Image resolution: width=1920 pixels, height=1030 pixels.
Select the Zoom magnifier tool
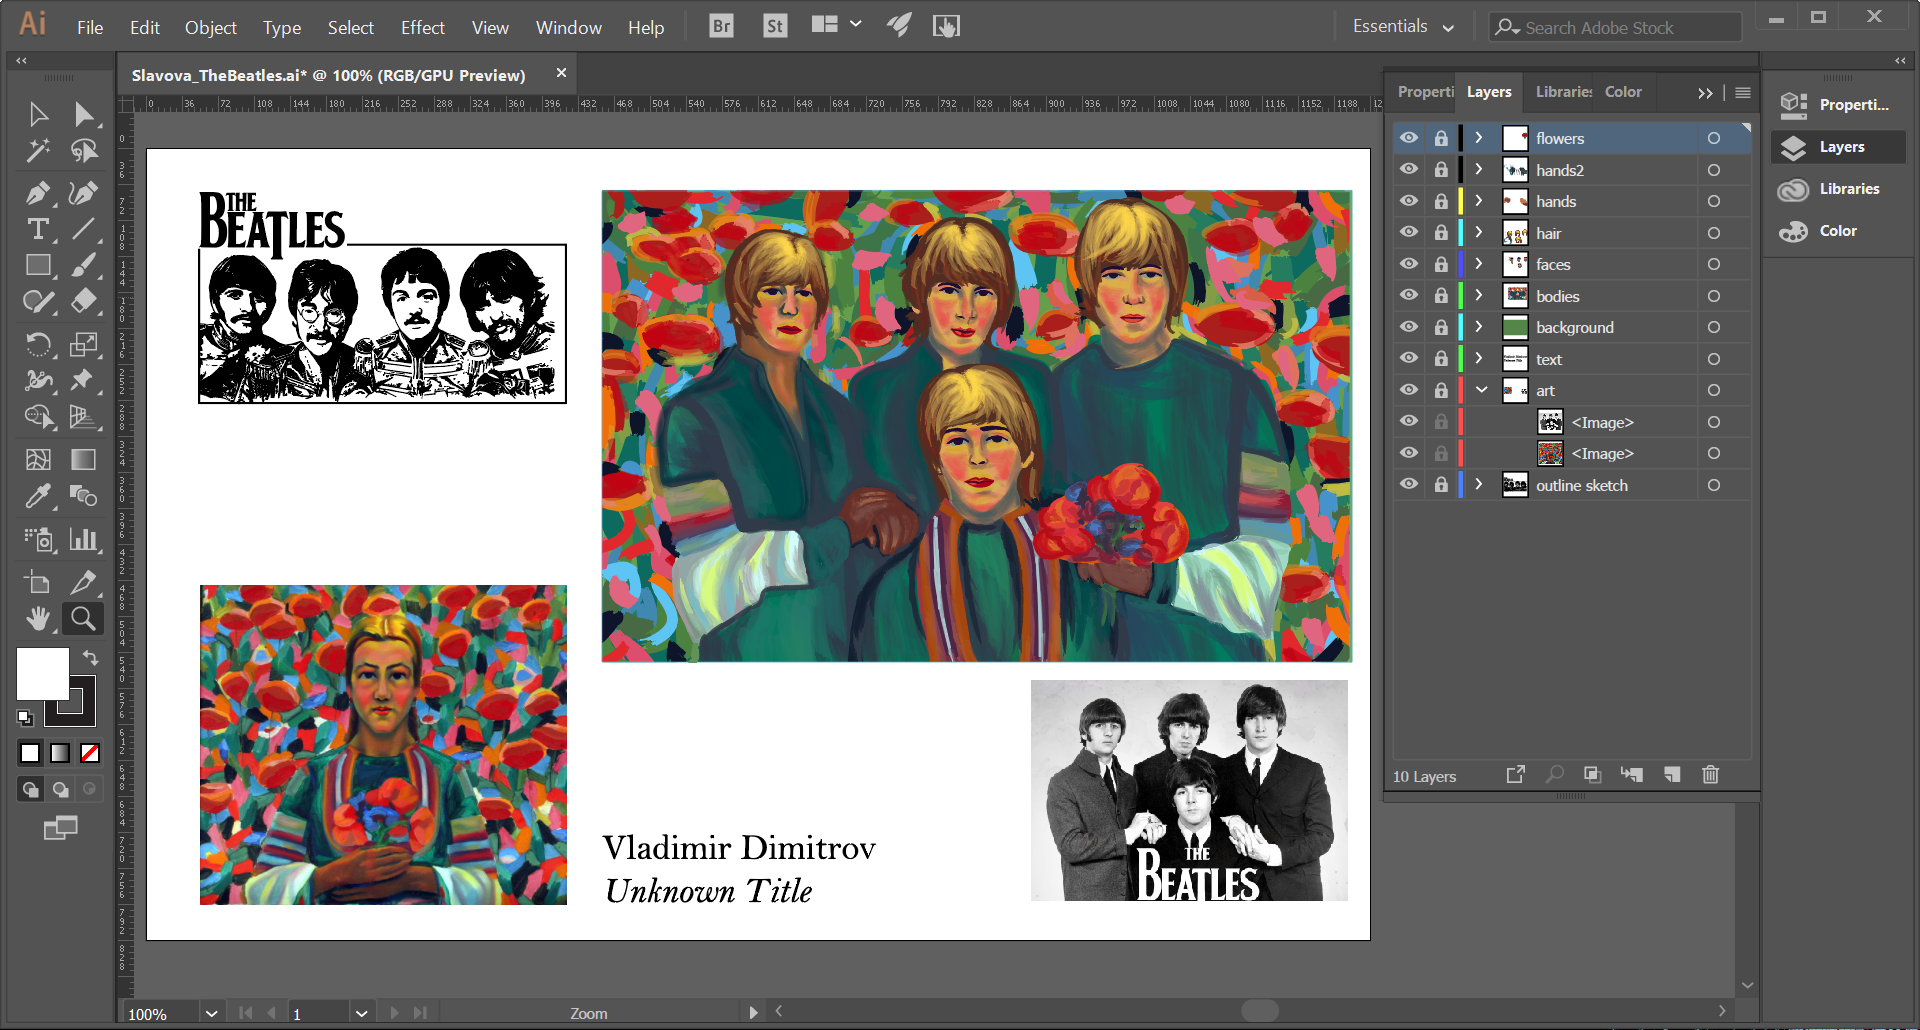[84, 619]
